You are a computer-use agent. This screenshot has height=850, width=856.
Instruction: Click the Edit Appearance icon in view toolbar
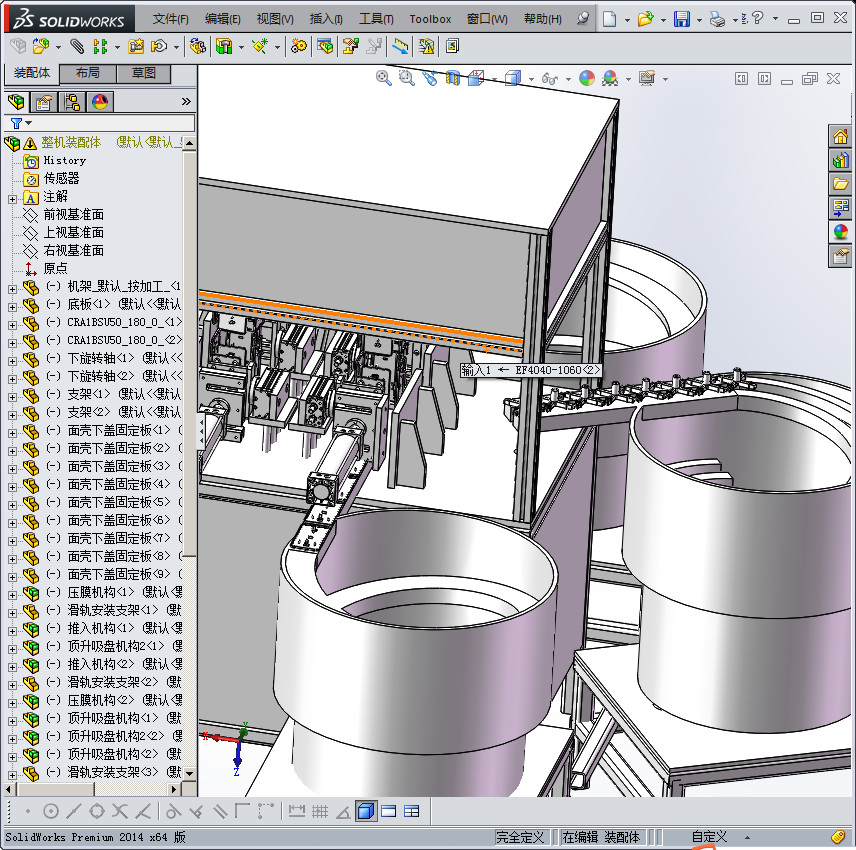pyautogui.click(x=587, y=78)
